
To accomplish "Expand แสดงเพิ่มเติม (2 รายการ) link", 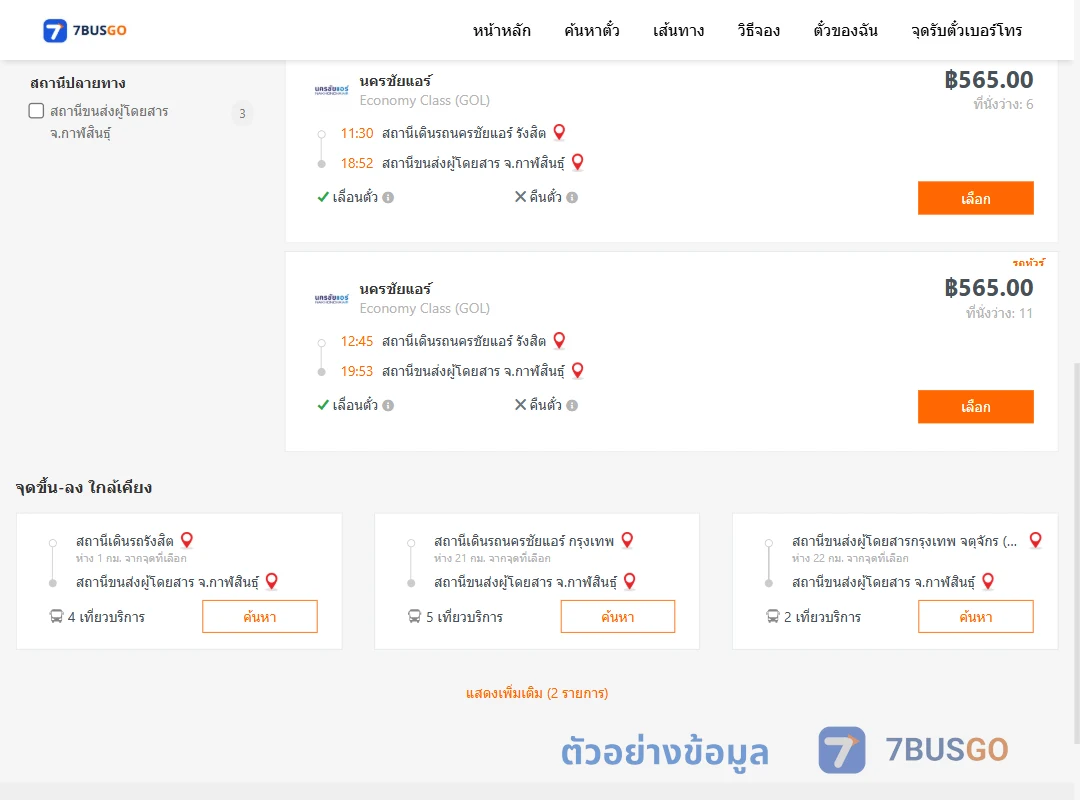I will (537, 693).
